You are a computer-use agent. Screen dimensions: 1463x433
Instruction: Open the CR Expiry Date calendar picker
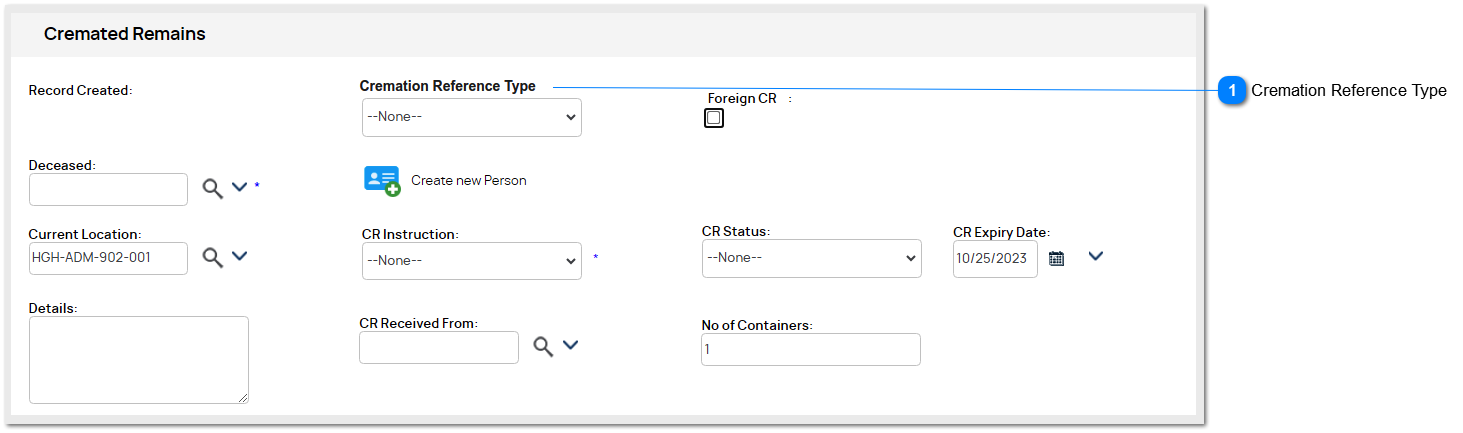point(1056,258)
